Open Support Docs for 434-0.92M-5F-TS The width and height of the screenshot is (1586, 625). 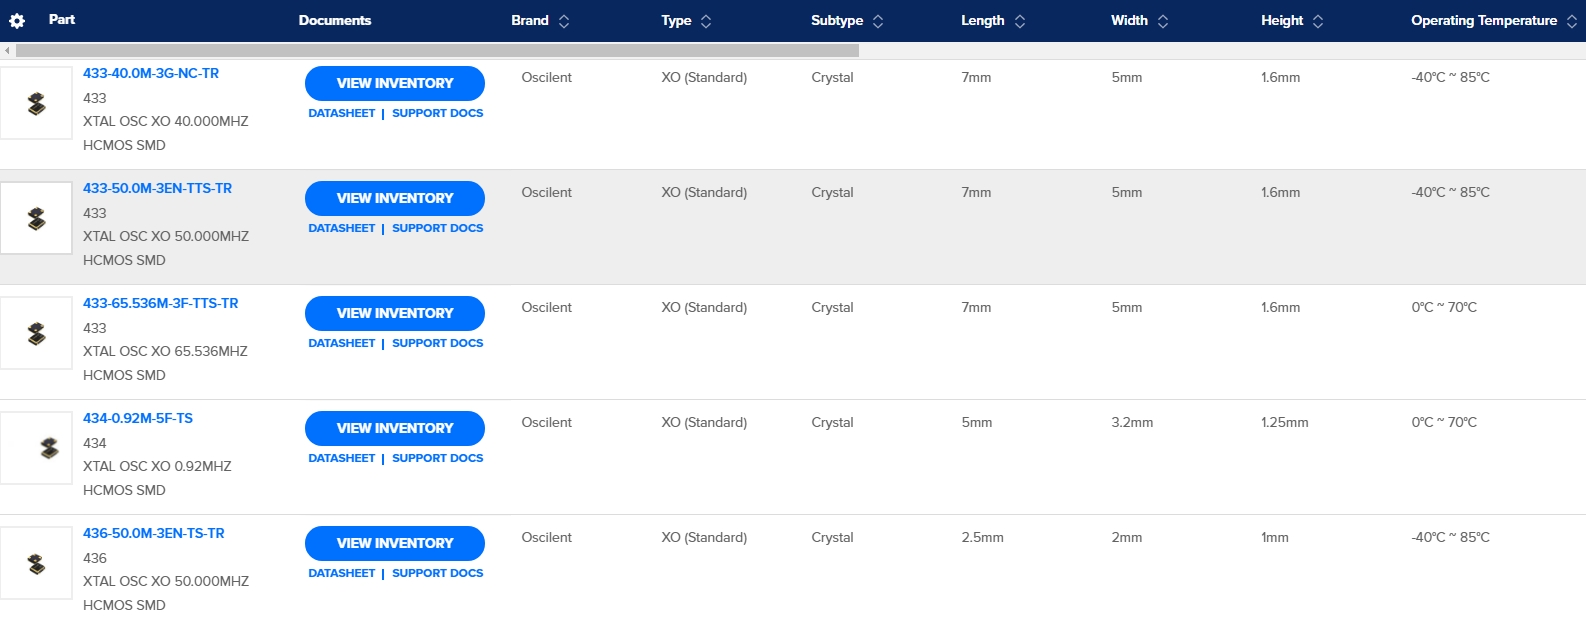(x=437, y=458)
